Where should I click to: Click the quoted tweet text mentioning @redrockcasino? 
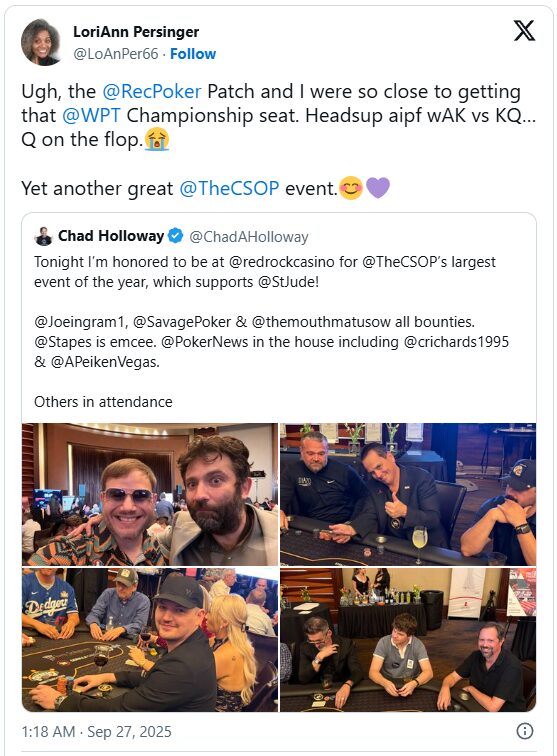coord(265,271)
